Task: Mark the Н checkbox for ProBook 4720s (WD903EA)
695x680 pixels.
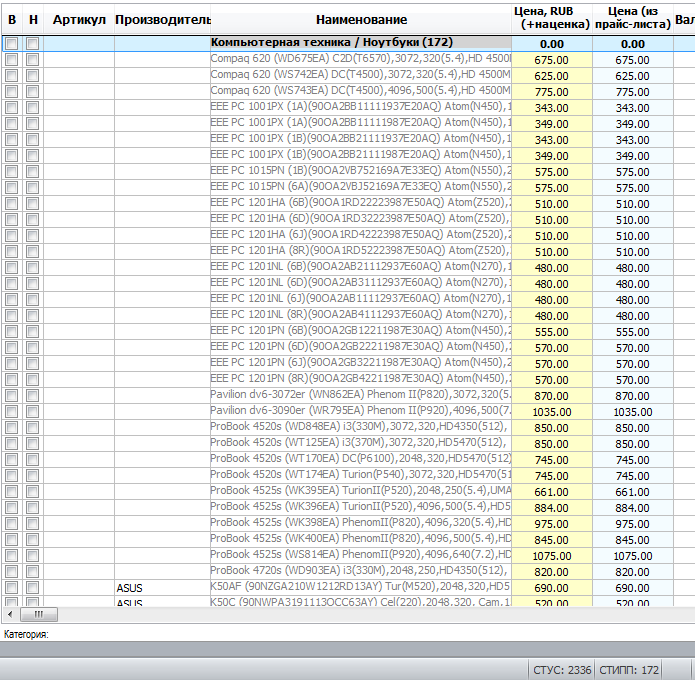Action: (x=32, y=571)
